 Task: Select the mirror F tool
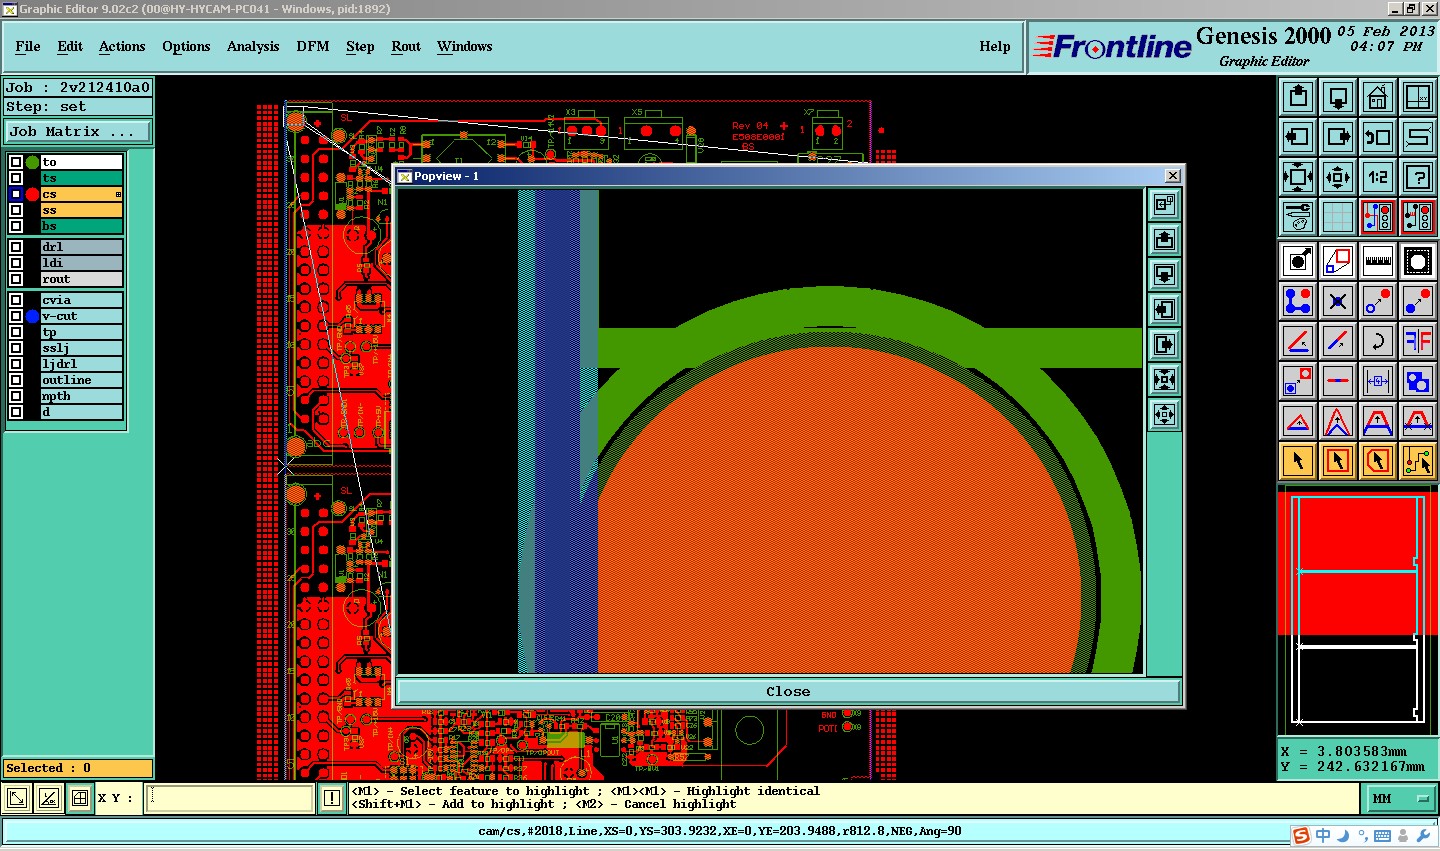pos(1418,341)
